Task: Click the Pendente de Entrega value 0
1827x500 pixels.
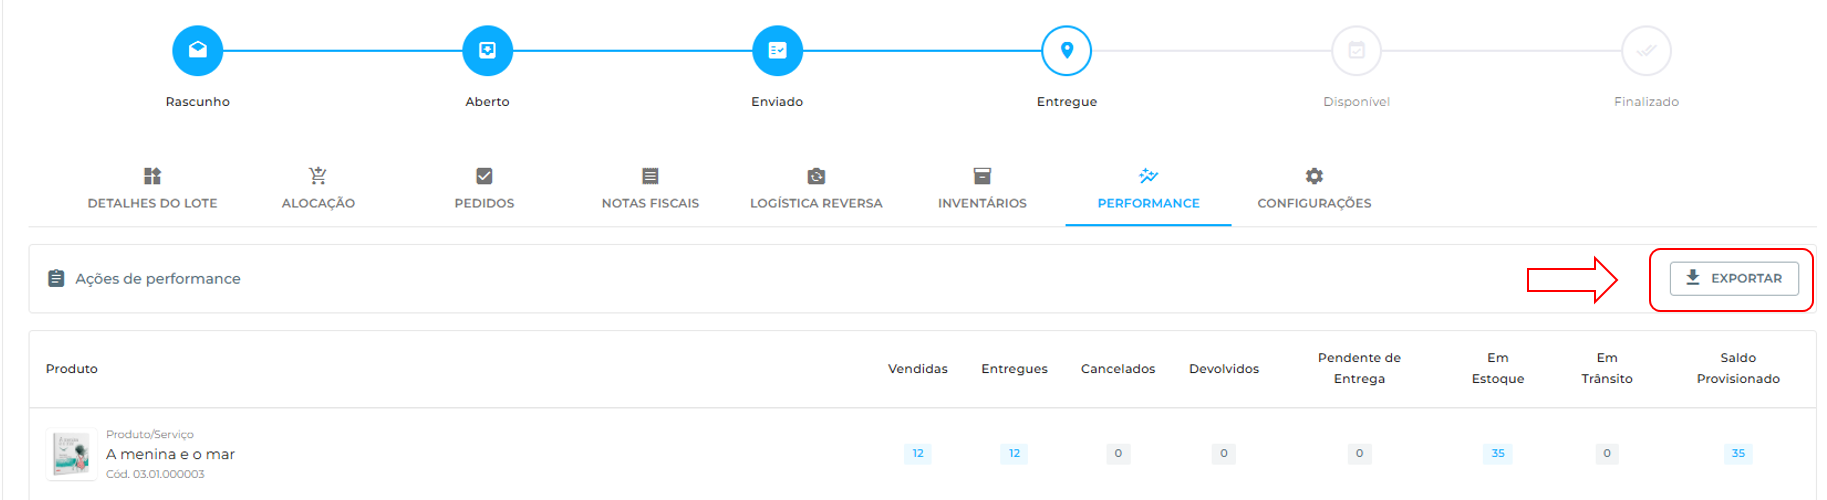Action: [1359, 453]
